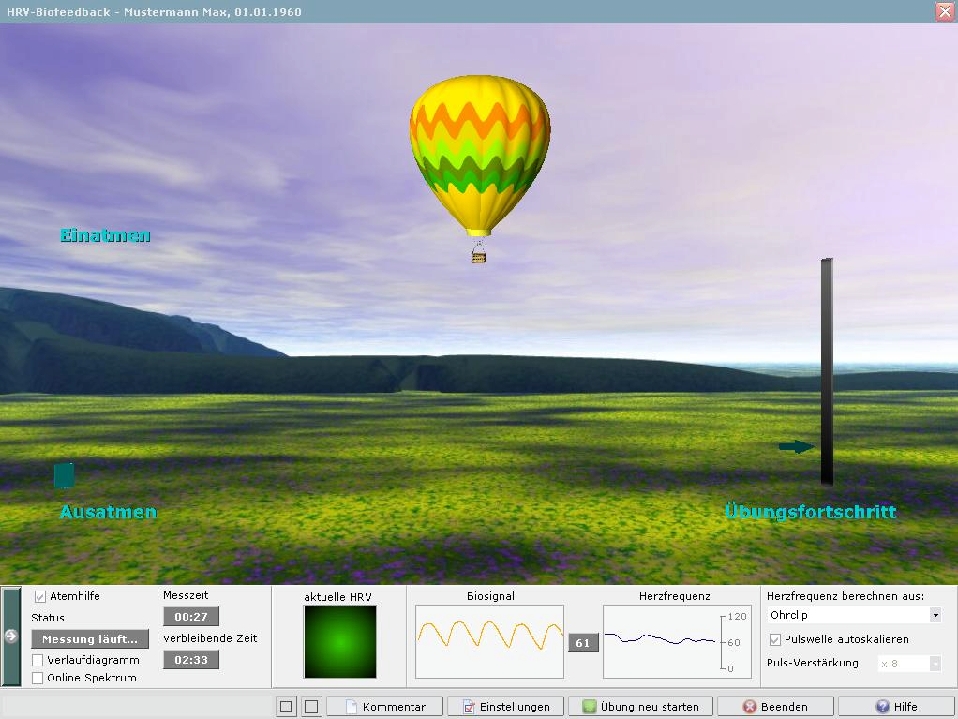Screen dimensions: 958x719
Task: Toggle the Atemhilfe checkbox
Action: pyautogui.click(x=40, y=596)
